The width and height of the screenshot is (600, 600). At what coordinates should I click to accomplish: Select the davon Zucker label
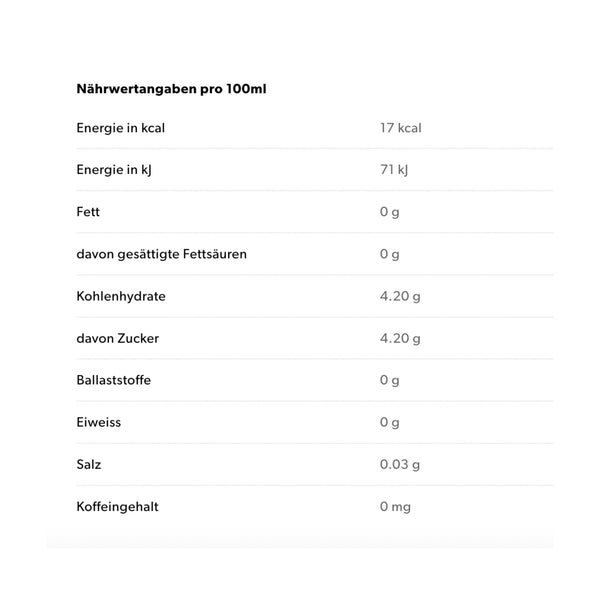tap(117, 338)
